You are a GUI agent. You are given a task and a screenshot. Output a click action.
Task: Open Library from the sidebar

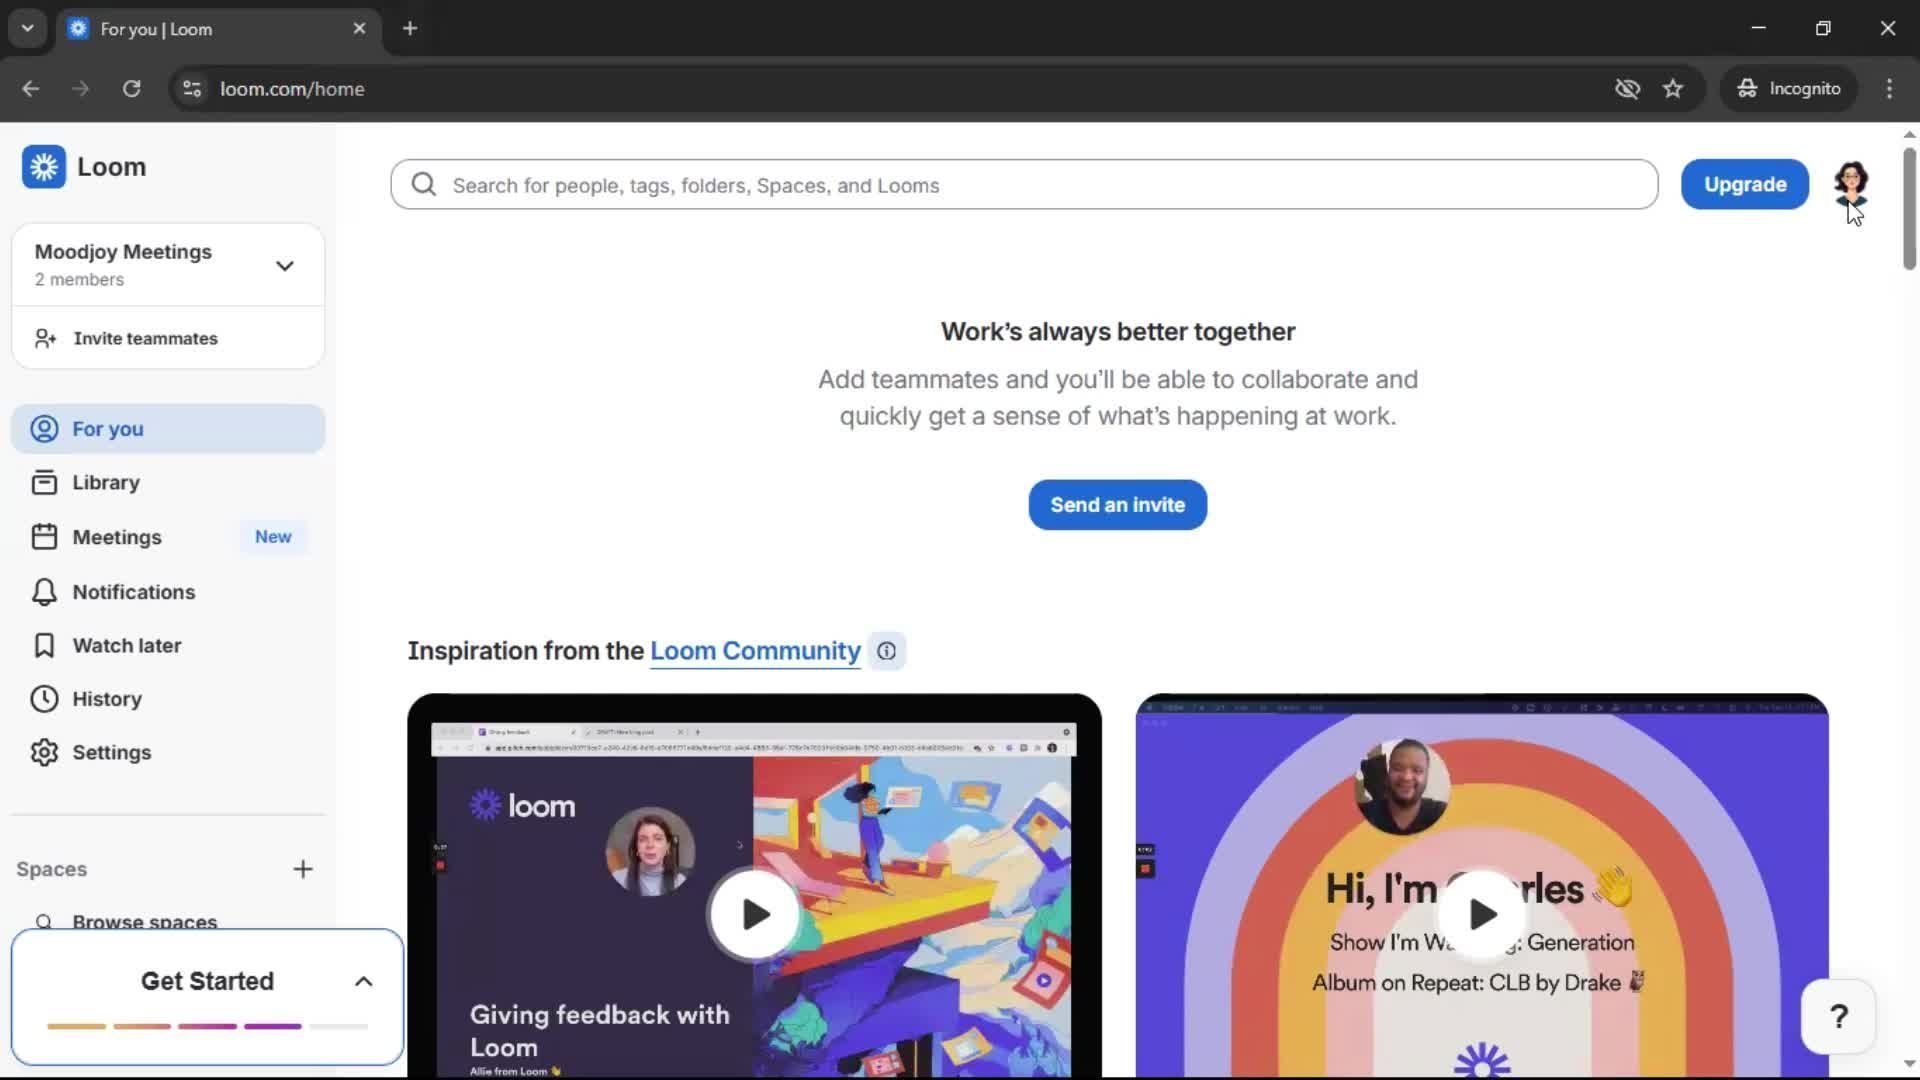(x=105, y=483)
